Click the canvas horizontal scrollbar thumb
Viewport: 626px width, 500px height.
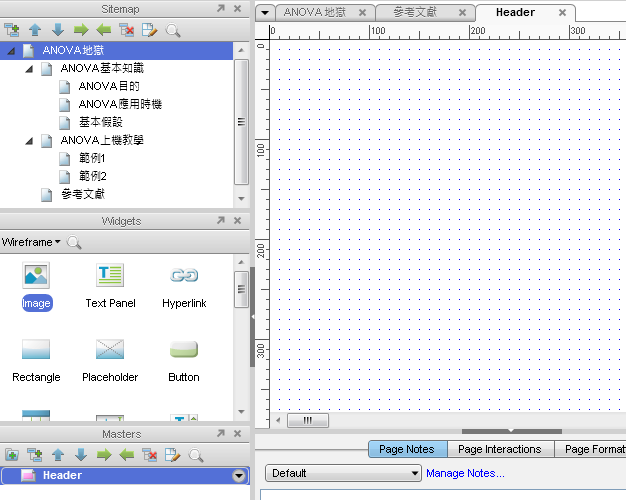point(308,420)
